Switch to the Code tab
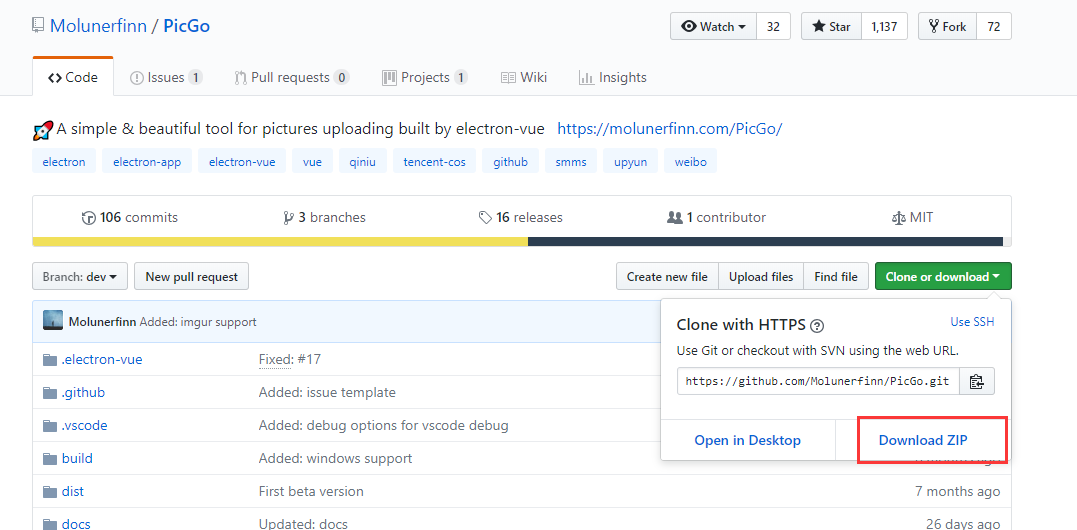Image resolution: width=1077 pixels, height=530 pixels. (x=73, y=78)
